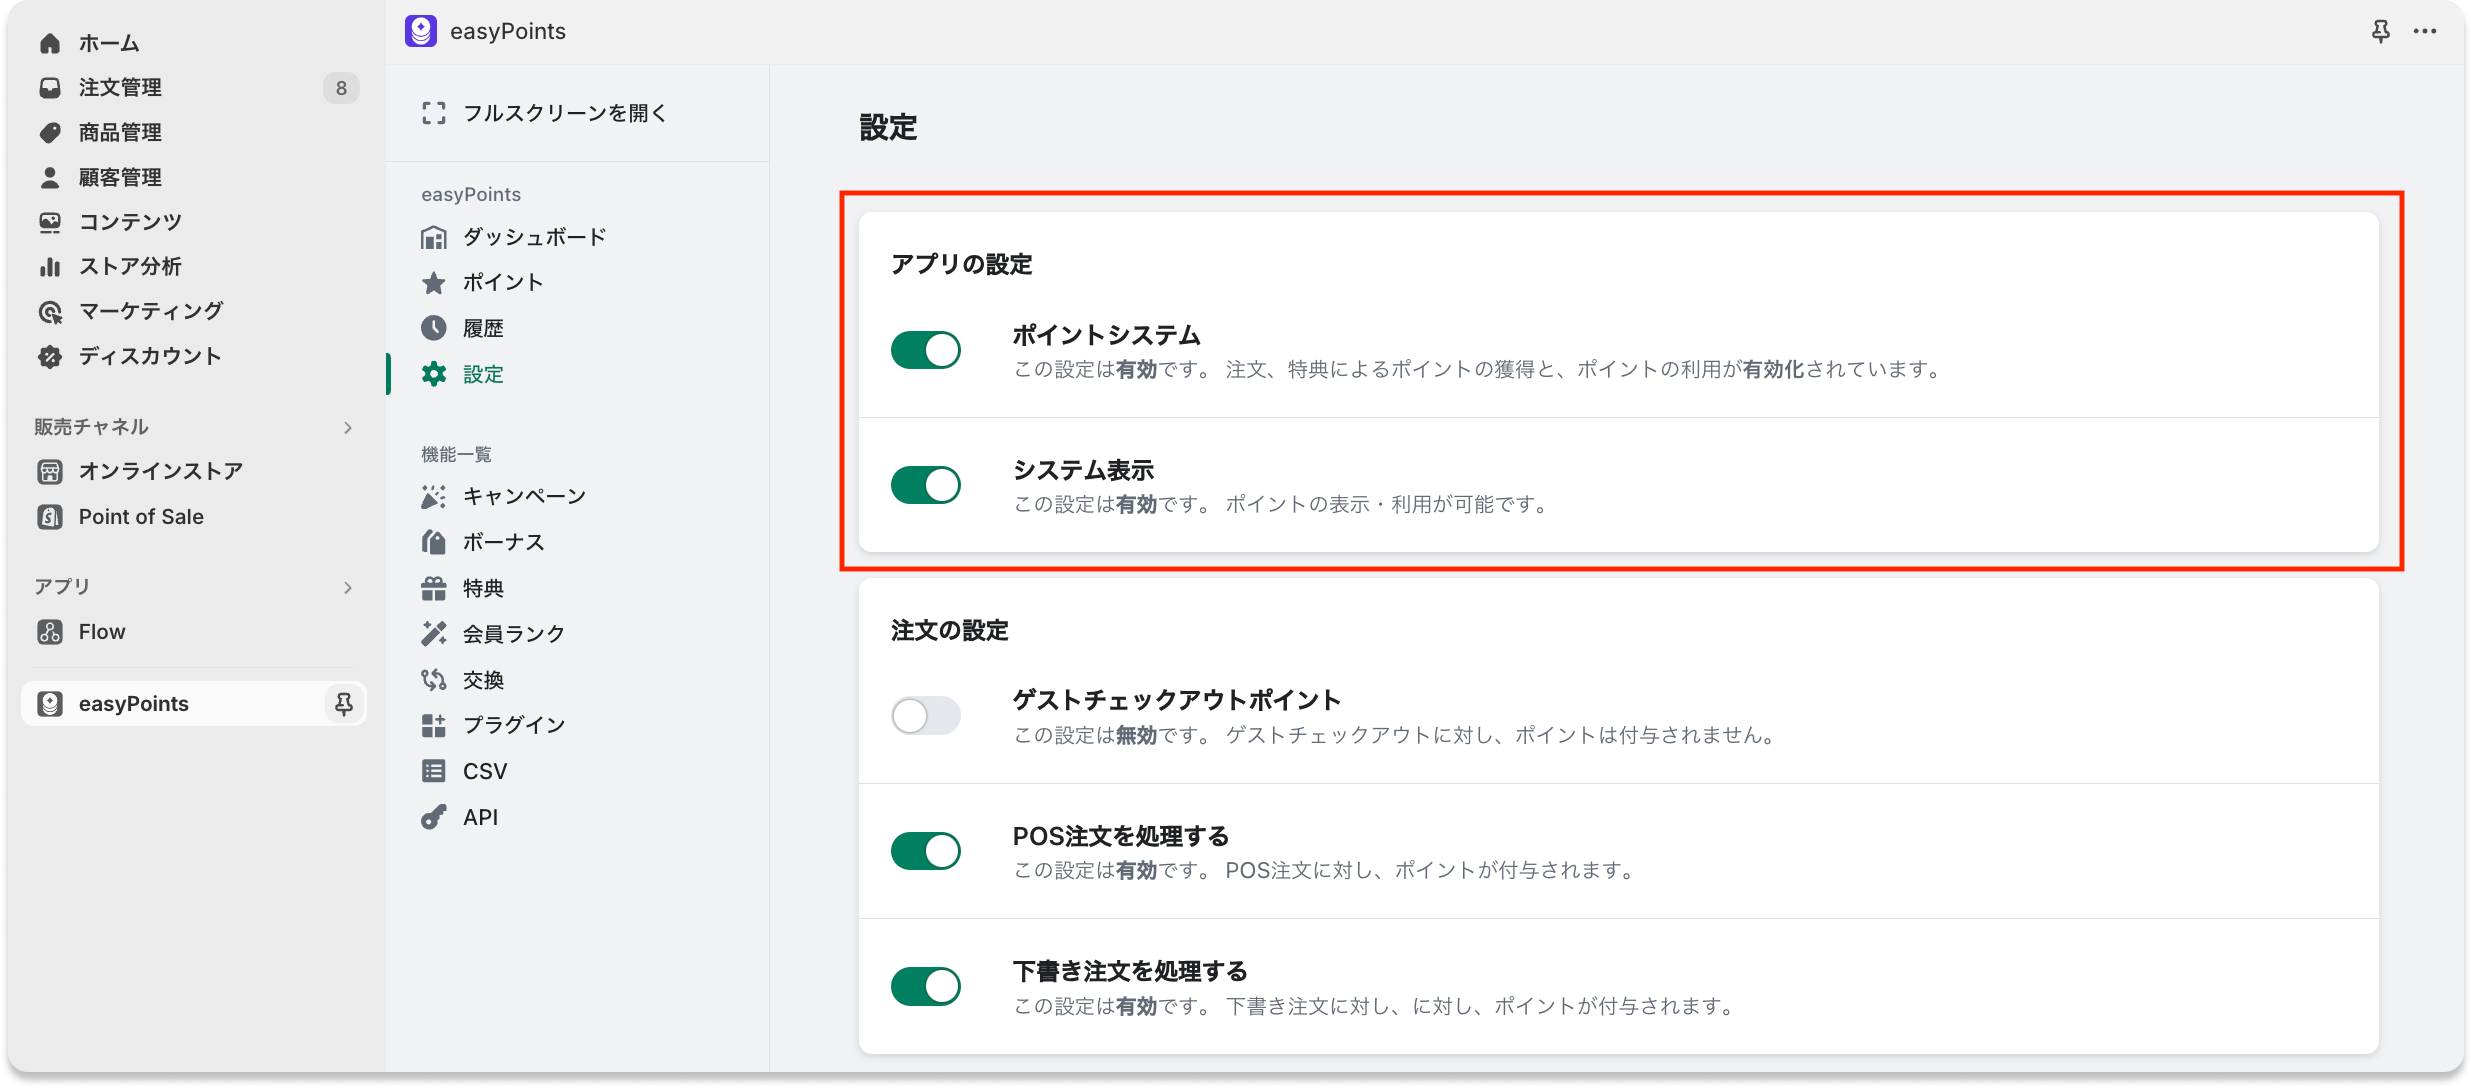Expand the 販売チャネル section chevron
The width and height of the screenshot is (2472, 1088).
(x=348, y=428)
